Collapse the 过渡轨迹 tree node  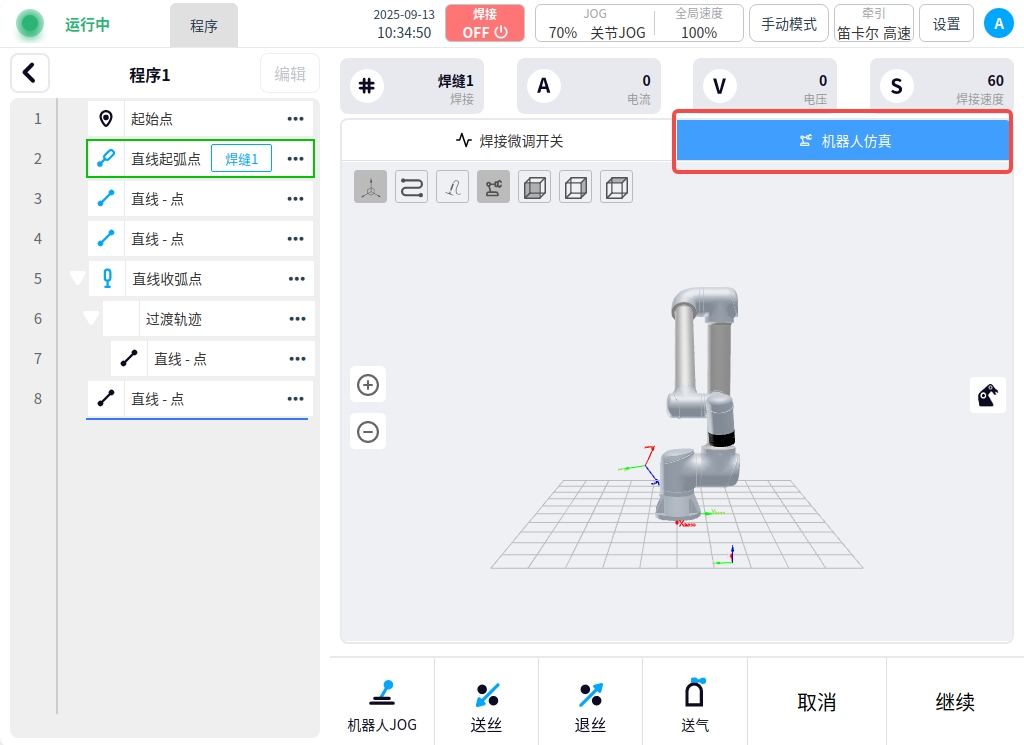[x=91, y=319]
